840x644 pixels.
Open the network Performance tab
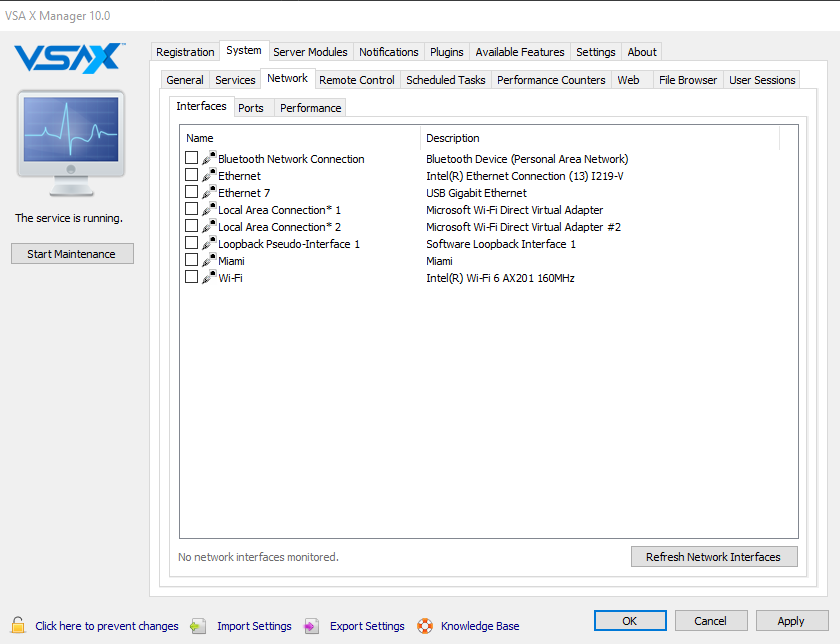310,108
